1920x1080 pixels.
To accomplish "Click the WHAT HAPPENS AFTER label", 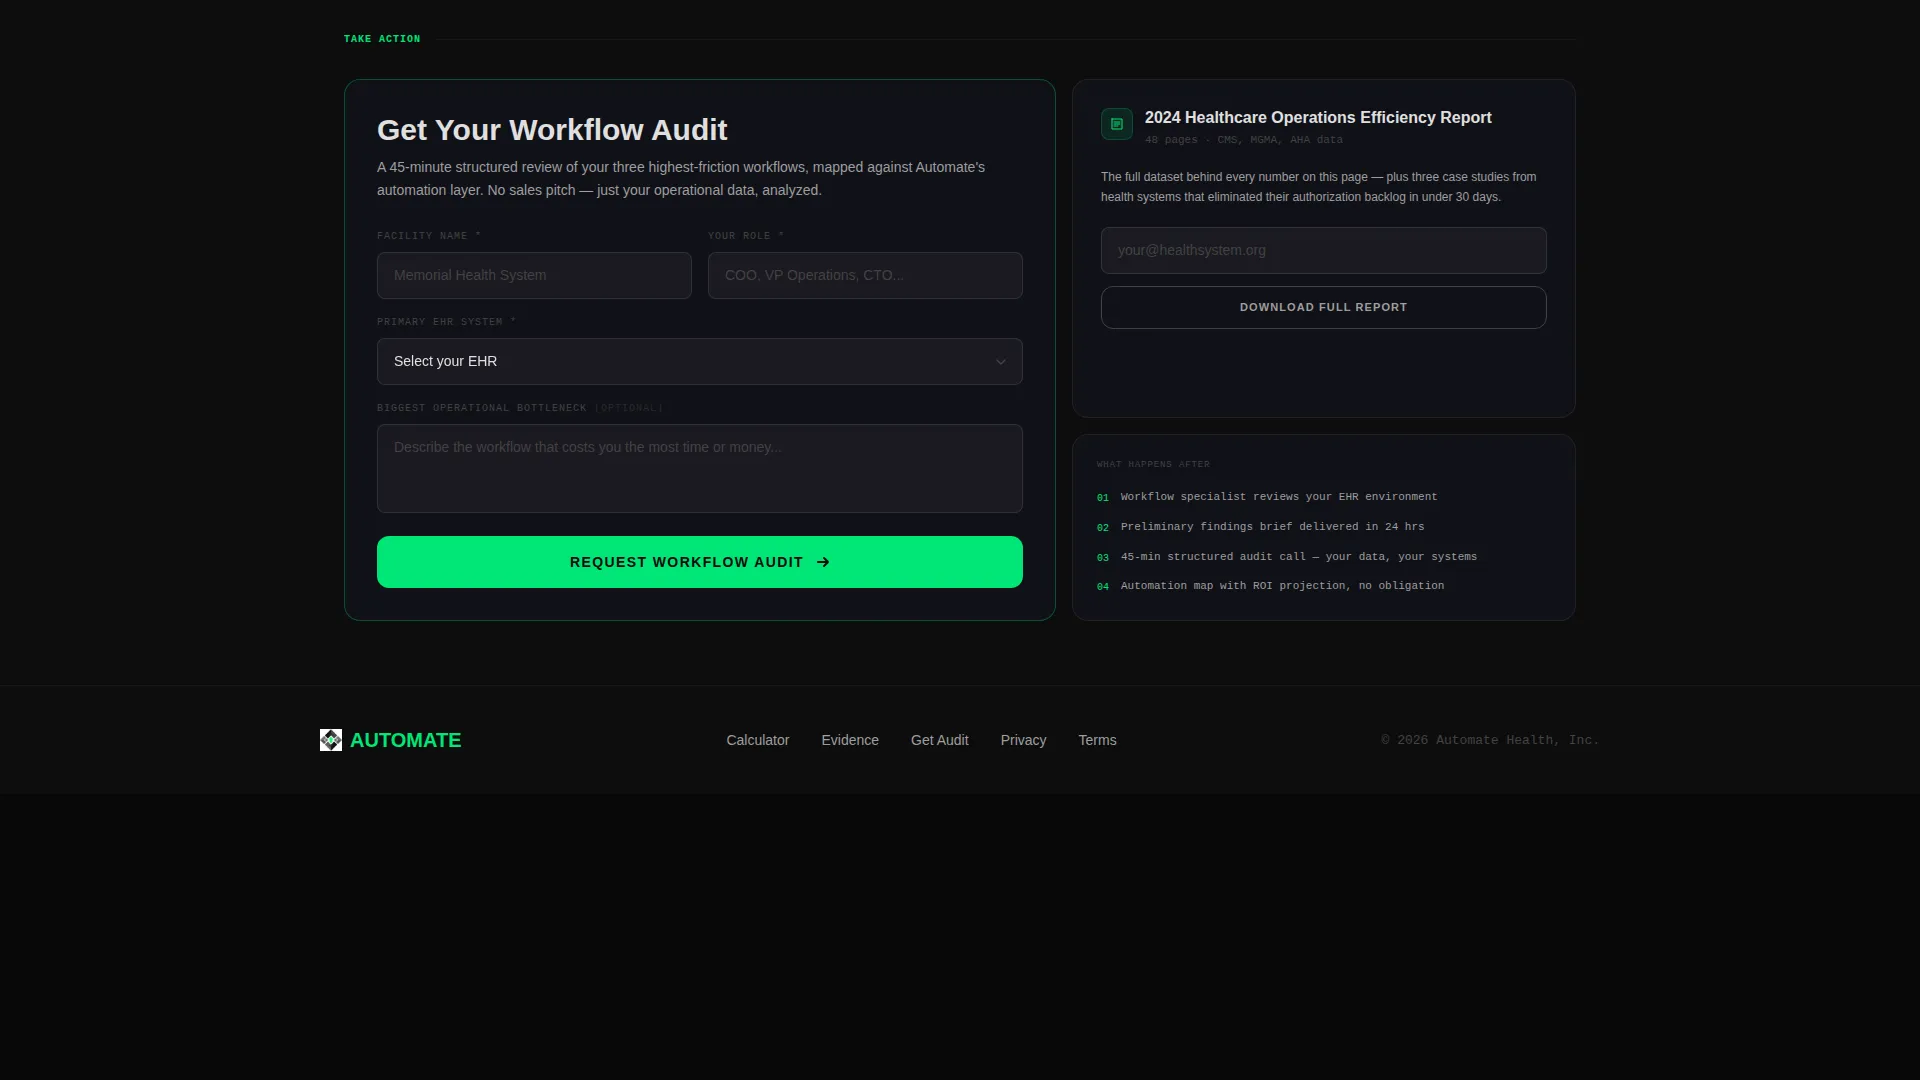I will coord(1153,464).
